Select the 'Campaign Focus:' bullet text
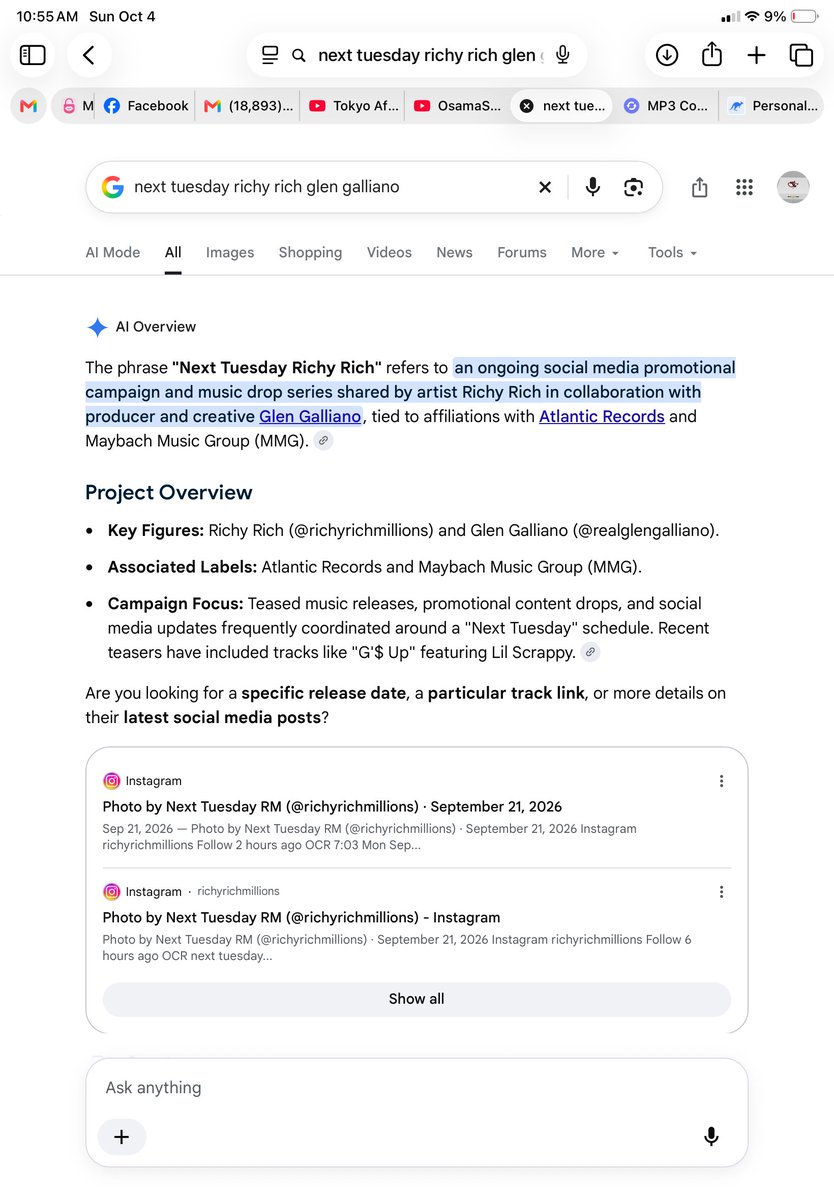 click(176, 604)
